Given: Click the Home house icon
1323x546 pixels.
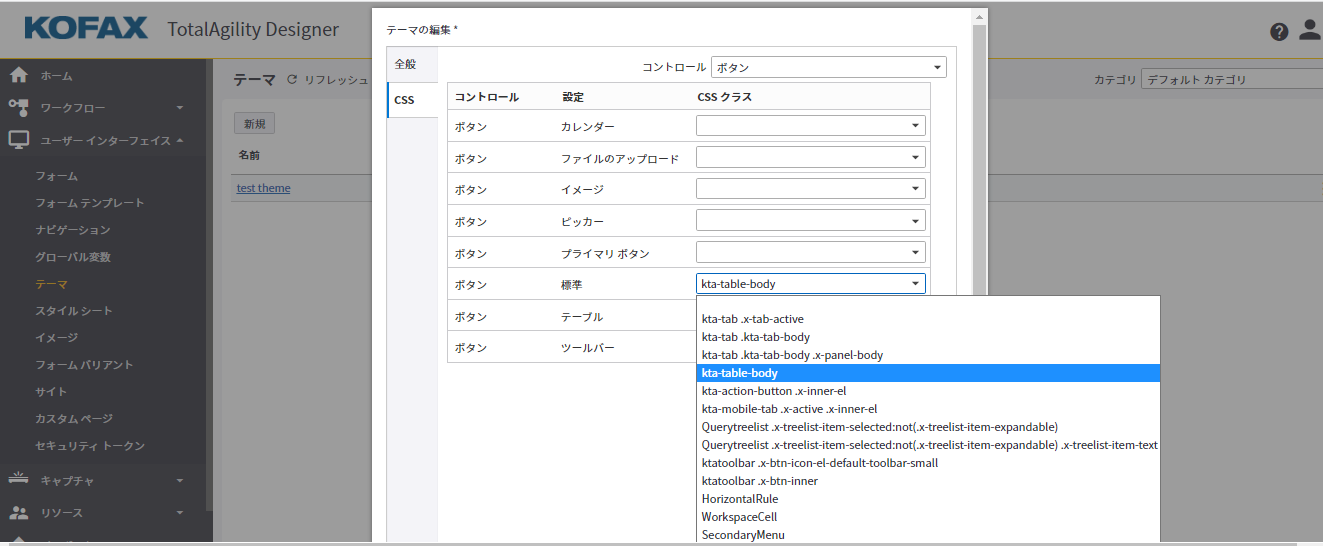Looking at the screenshot, I should coord(18,76).
